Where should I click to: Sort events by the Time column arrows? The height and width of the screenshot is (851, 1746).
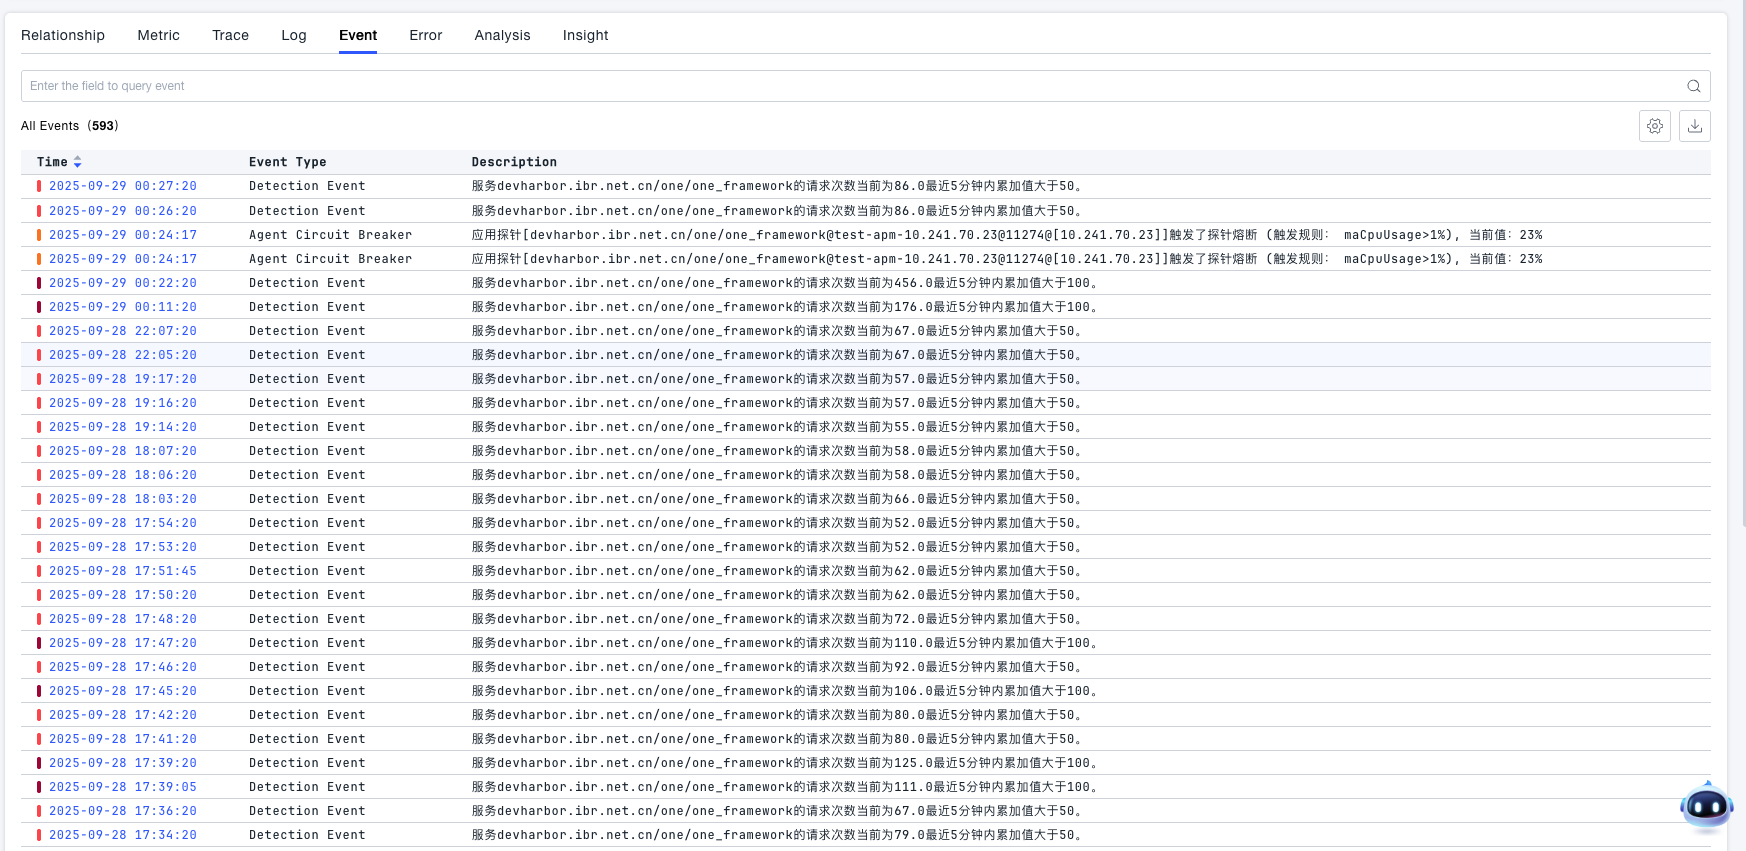(x=77, y=162)
